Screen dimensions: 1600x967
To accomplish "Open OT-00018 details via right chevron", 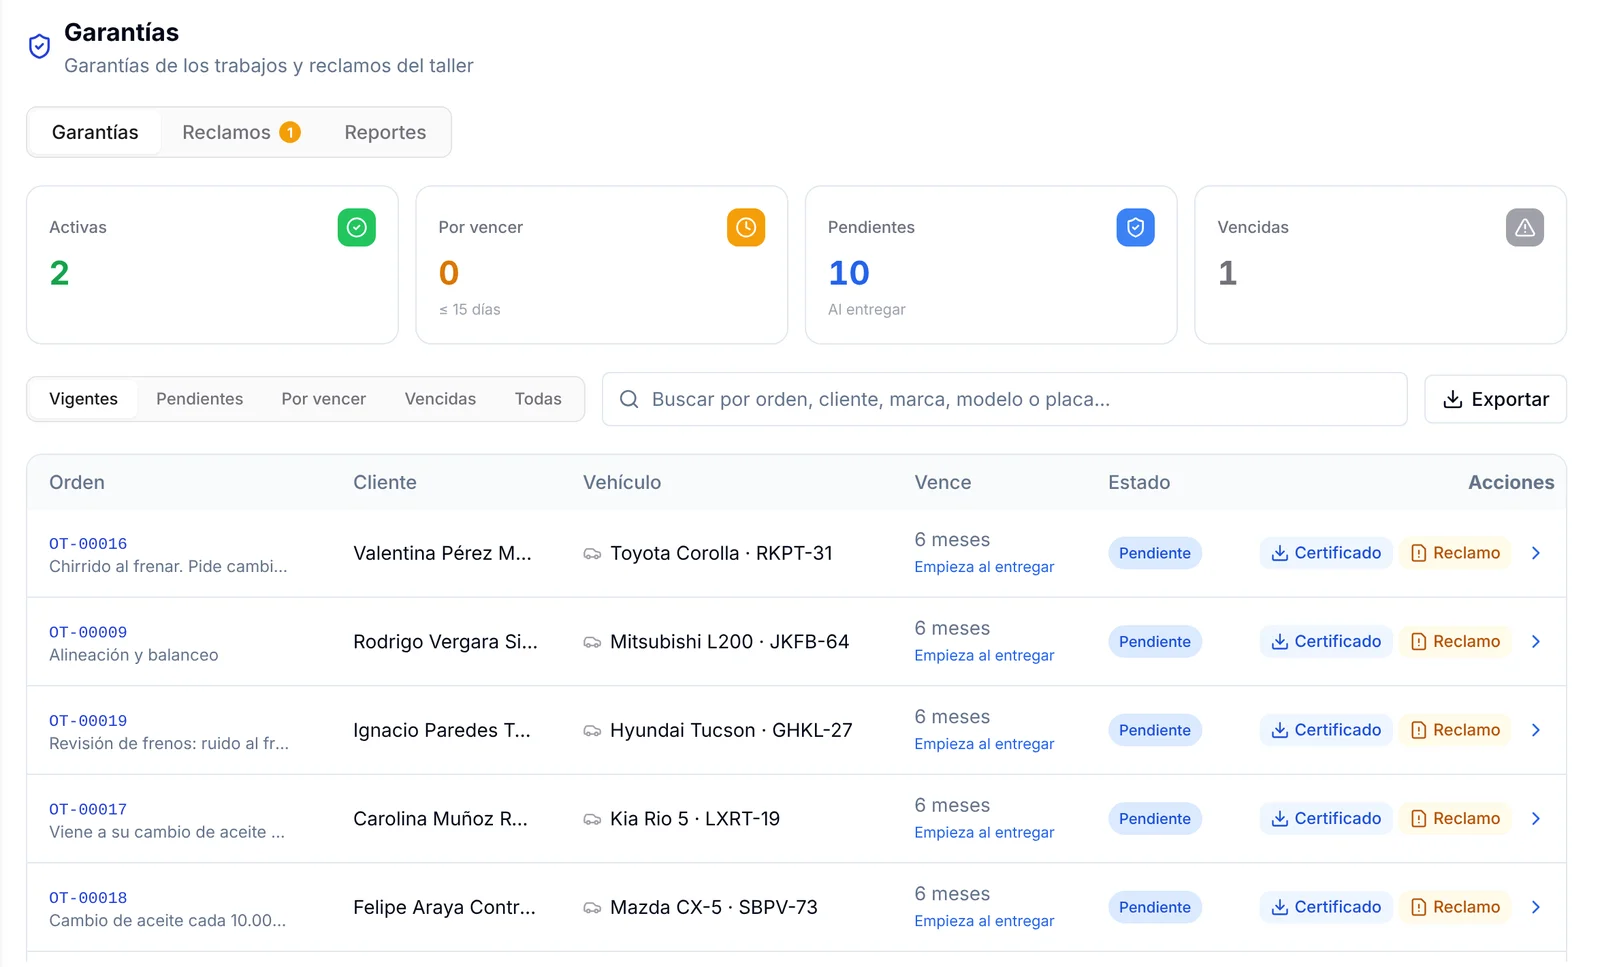I will pyautogui.click(x=1536, y=907).
